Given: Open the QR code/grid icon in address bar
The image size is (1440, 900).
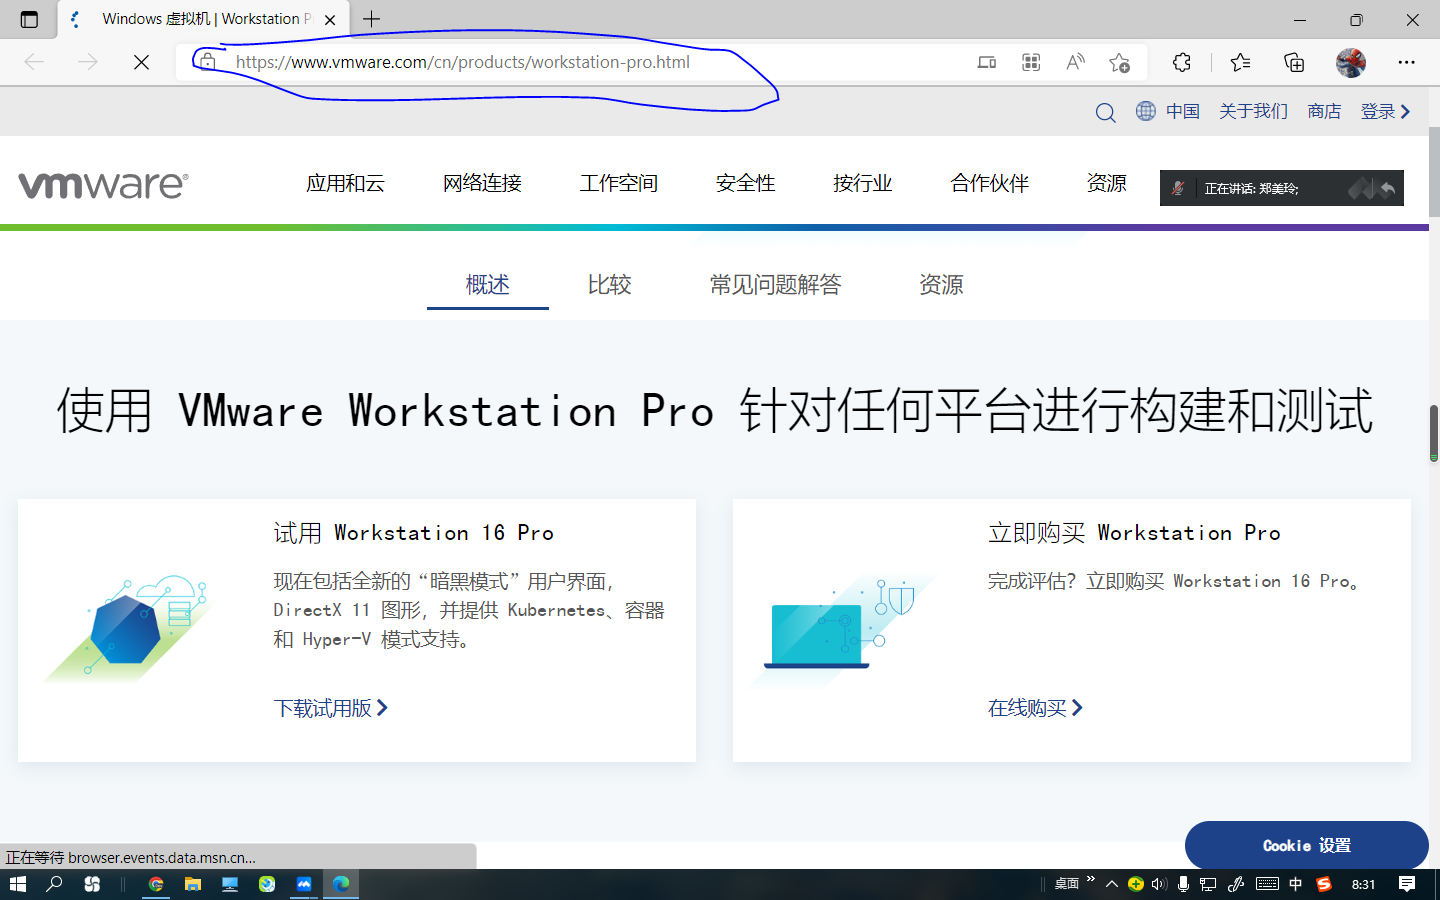Looking at the screenshot, I should click(x=1031, y=62).
